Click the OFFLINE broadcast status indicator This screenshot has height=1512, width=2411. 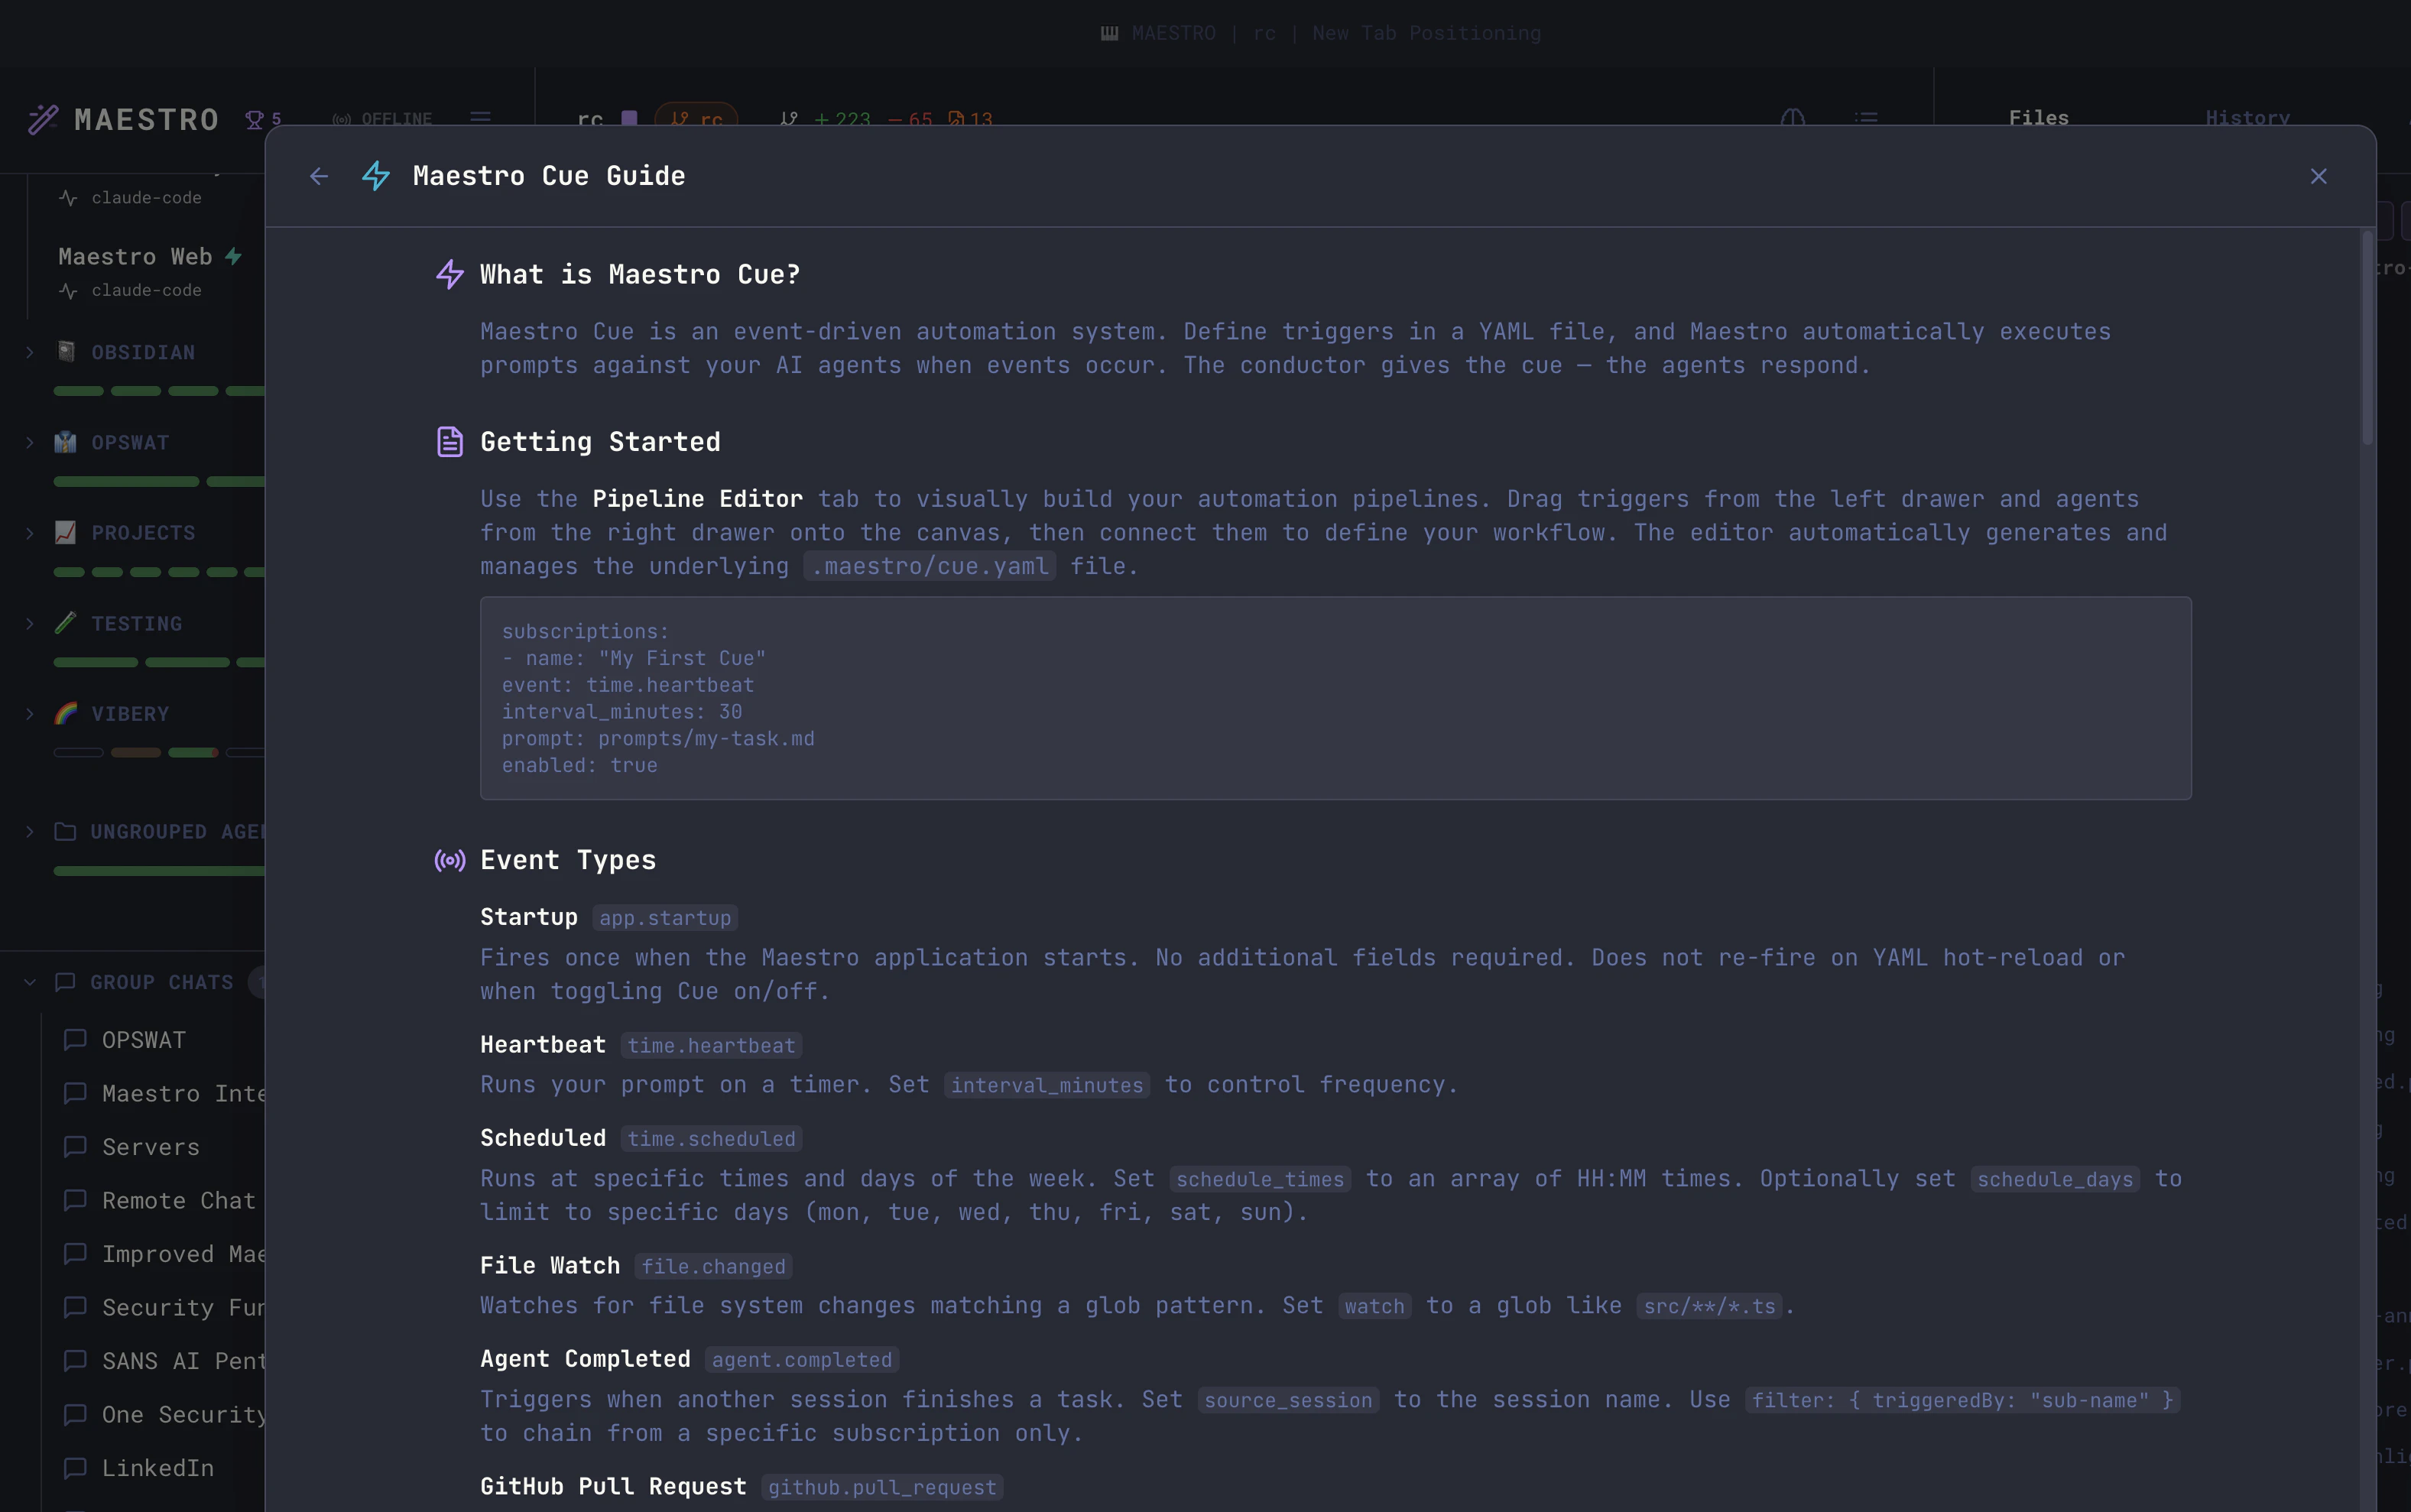click(x=383, y=120)
